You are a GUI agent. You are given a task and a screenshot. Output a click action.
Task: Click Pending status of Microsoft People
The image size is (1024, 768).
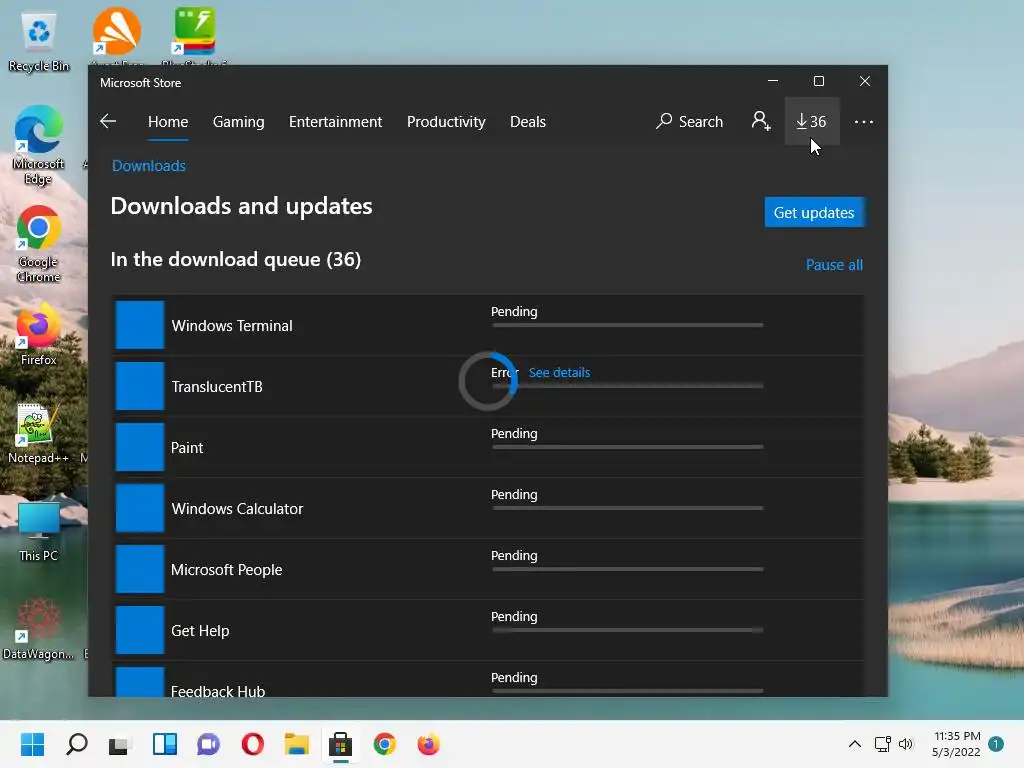pyautogui.click(x=514, y=556)
